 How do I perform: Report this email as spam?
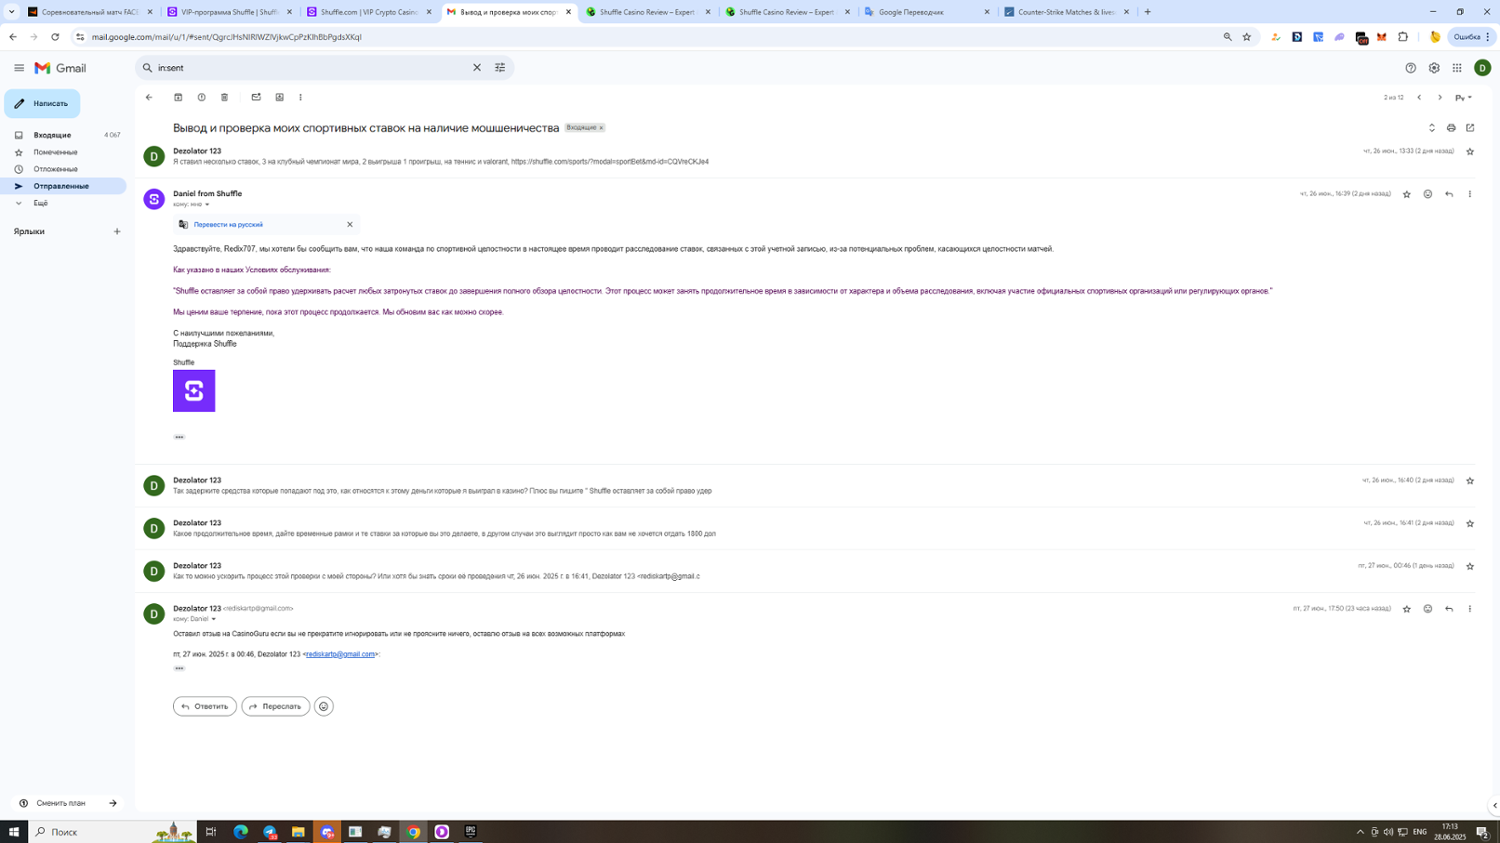[x=201, y=97]
